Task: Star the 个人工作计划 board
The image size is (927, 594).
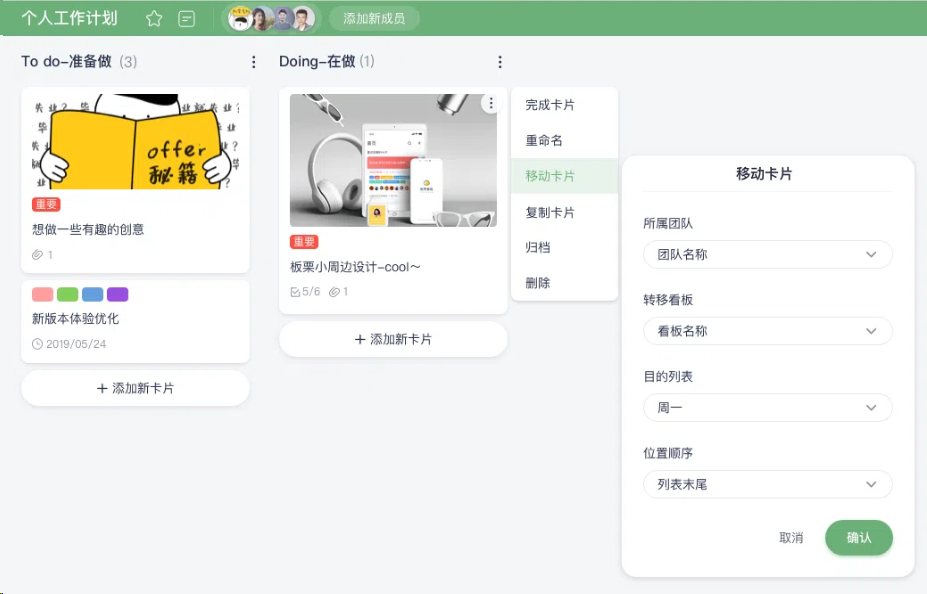Action: pos(154,18)
